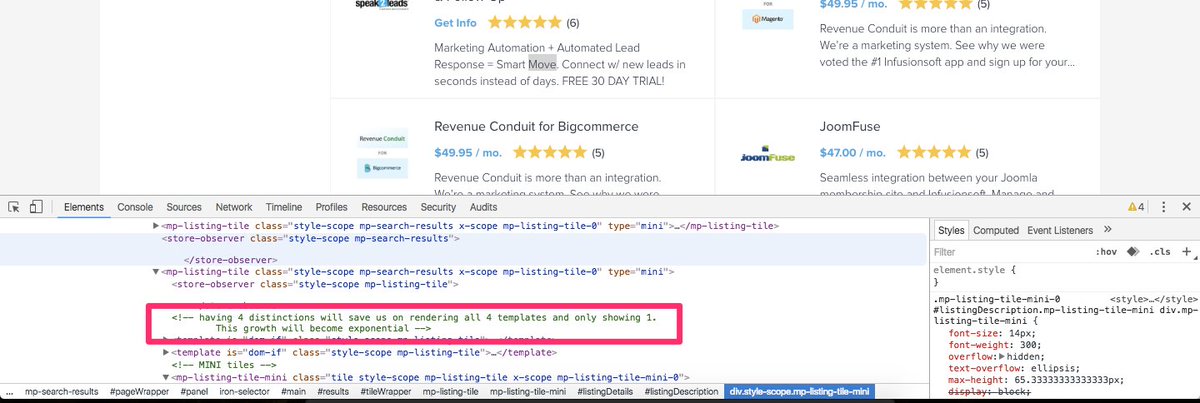Open DevTools three-dot customize menu

pyautogui.click(x=1164, y=207)
